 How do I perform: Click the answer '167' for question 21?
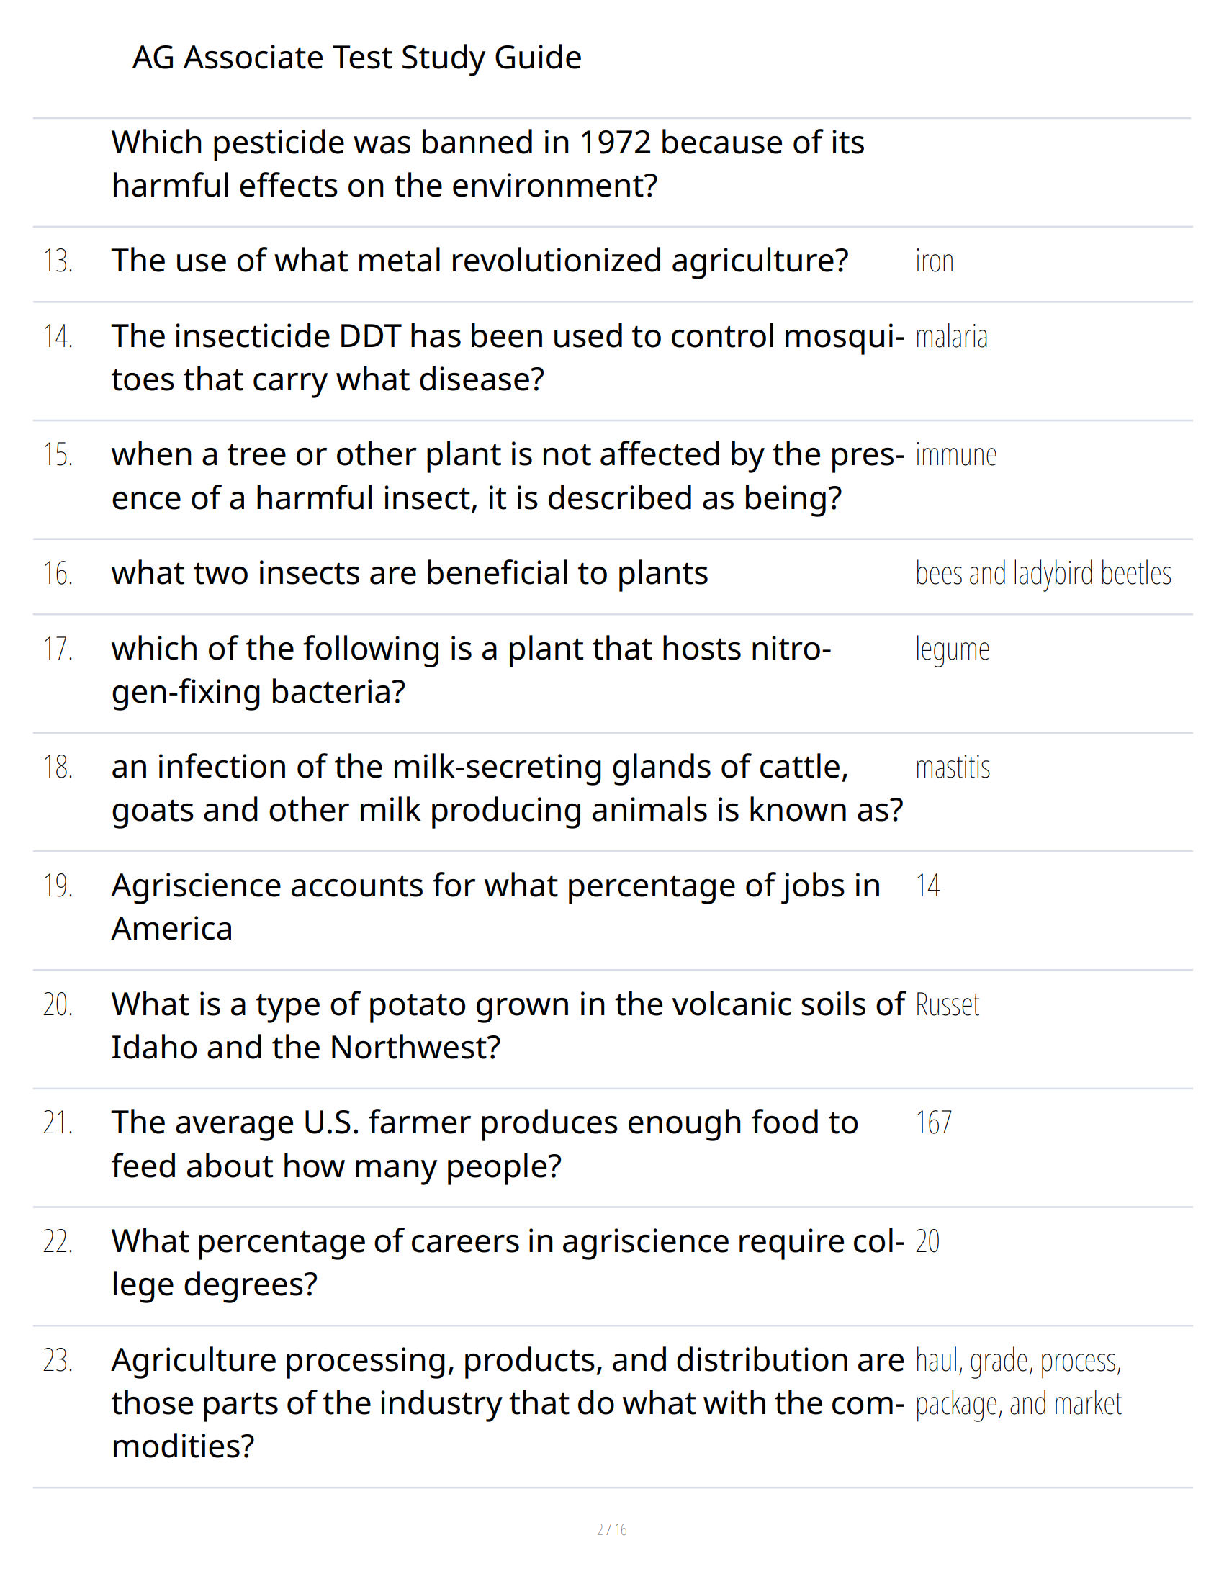point(934,1123)
